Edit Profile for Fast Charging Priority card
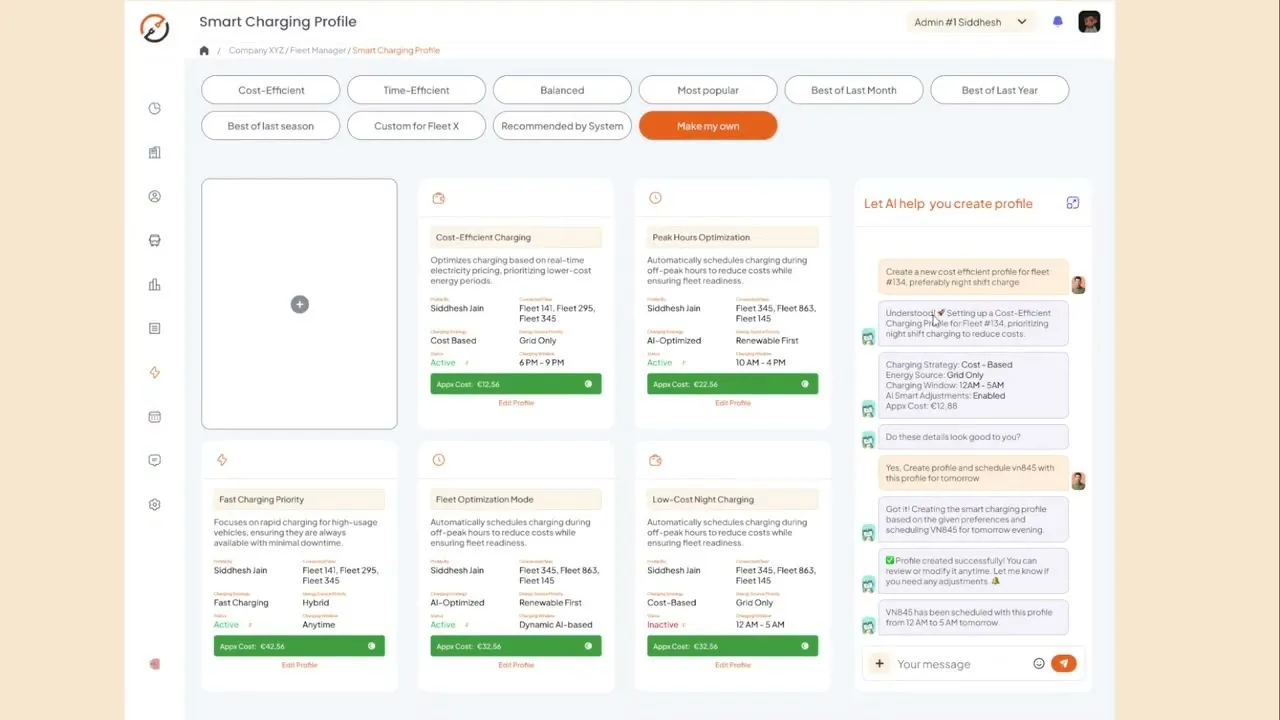1280x720 pixels. [299, 665]
